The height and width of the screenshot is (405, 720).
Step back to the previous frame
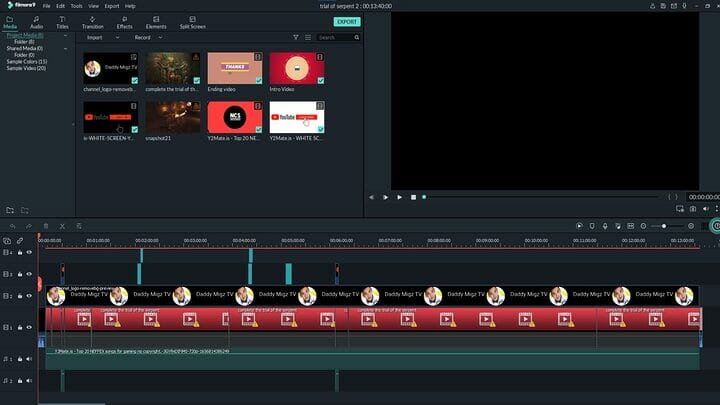tap(371, 197)
